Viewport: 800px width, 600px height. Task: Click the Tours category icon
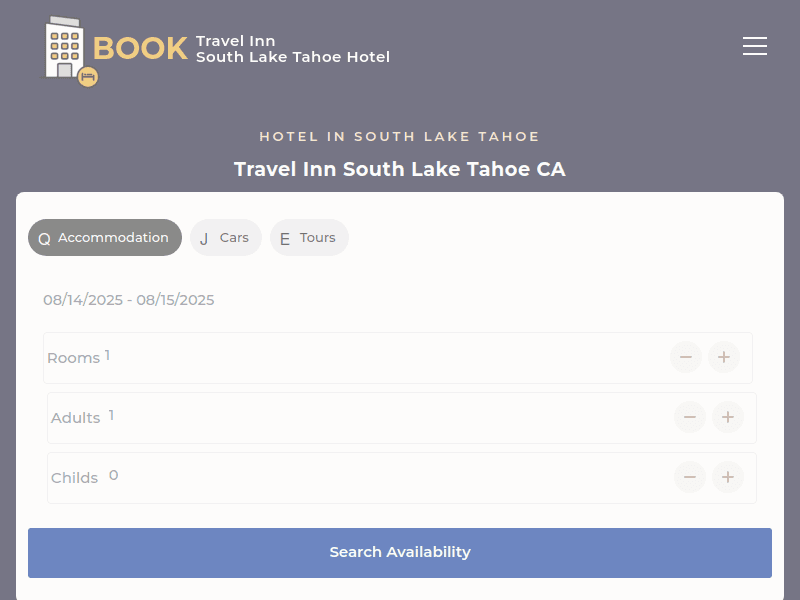(284, 238)
